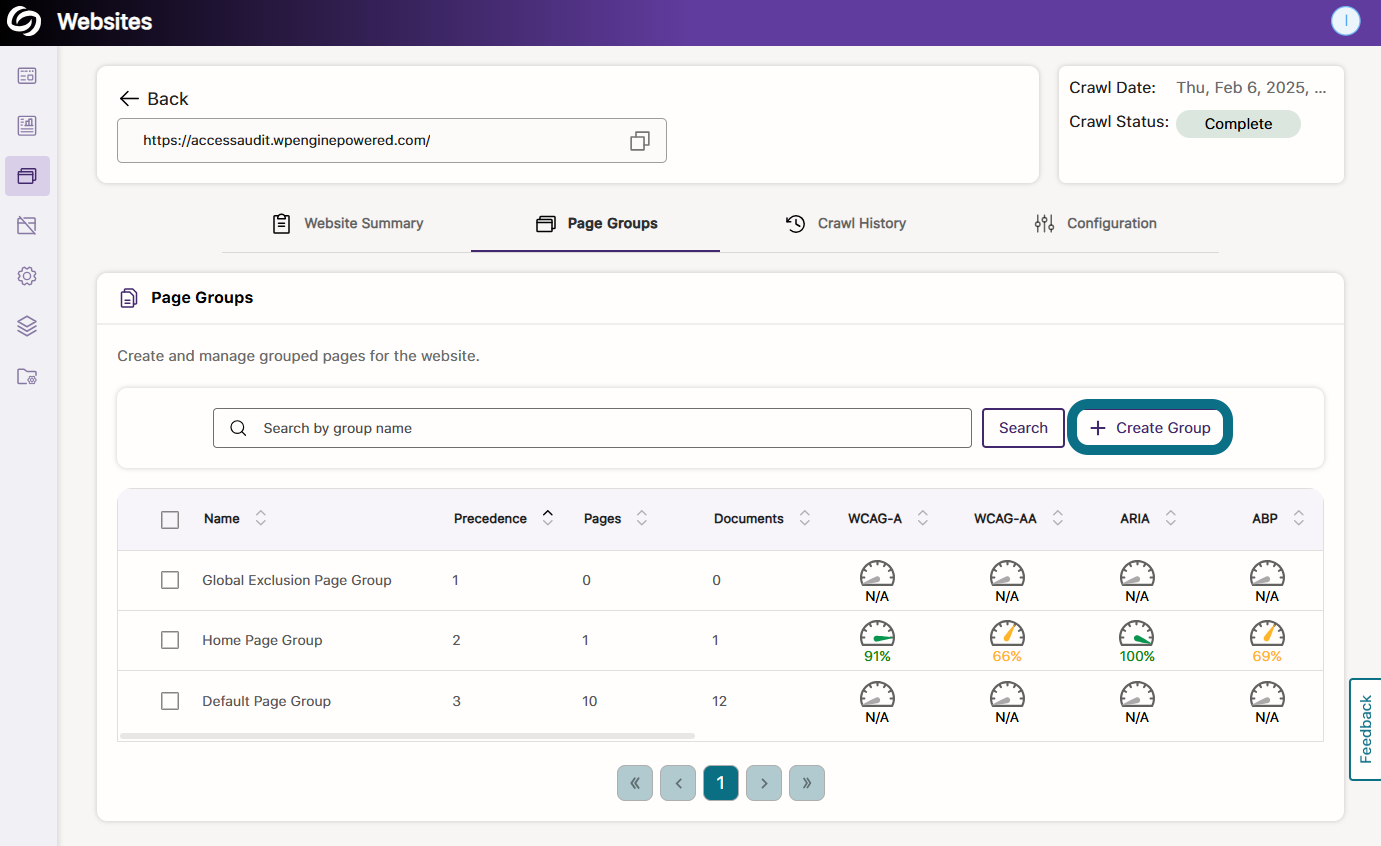Image resolution: width=1381 pixels, height=846 pixels.
Task: Open the reports icon in sidebar
Action: [27, 125]
